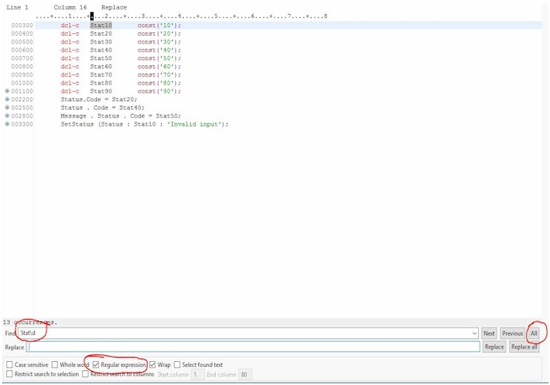Expand hidden lines after line 001100
Image resolution: width=550 pixels, height=385 pixels.
pos(7,91)
